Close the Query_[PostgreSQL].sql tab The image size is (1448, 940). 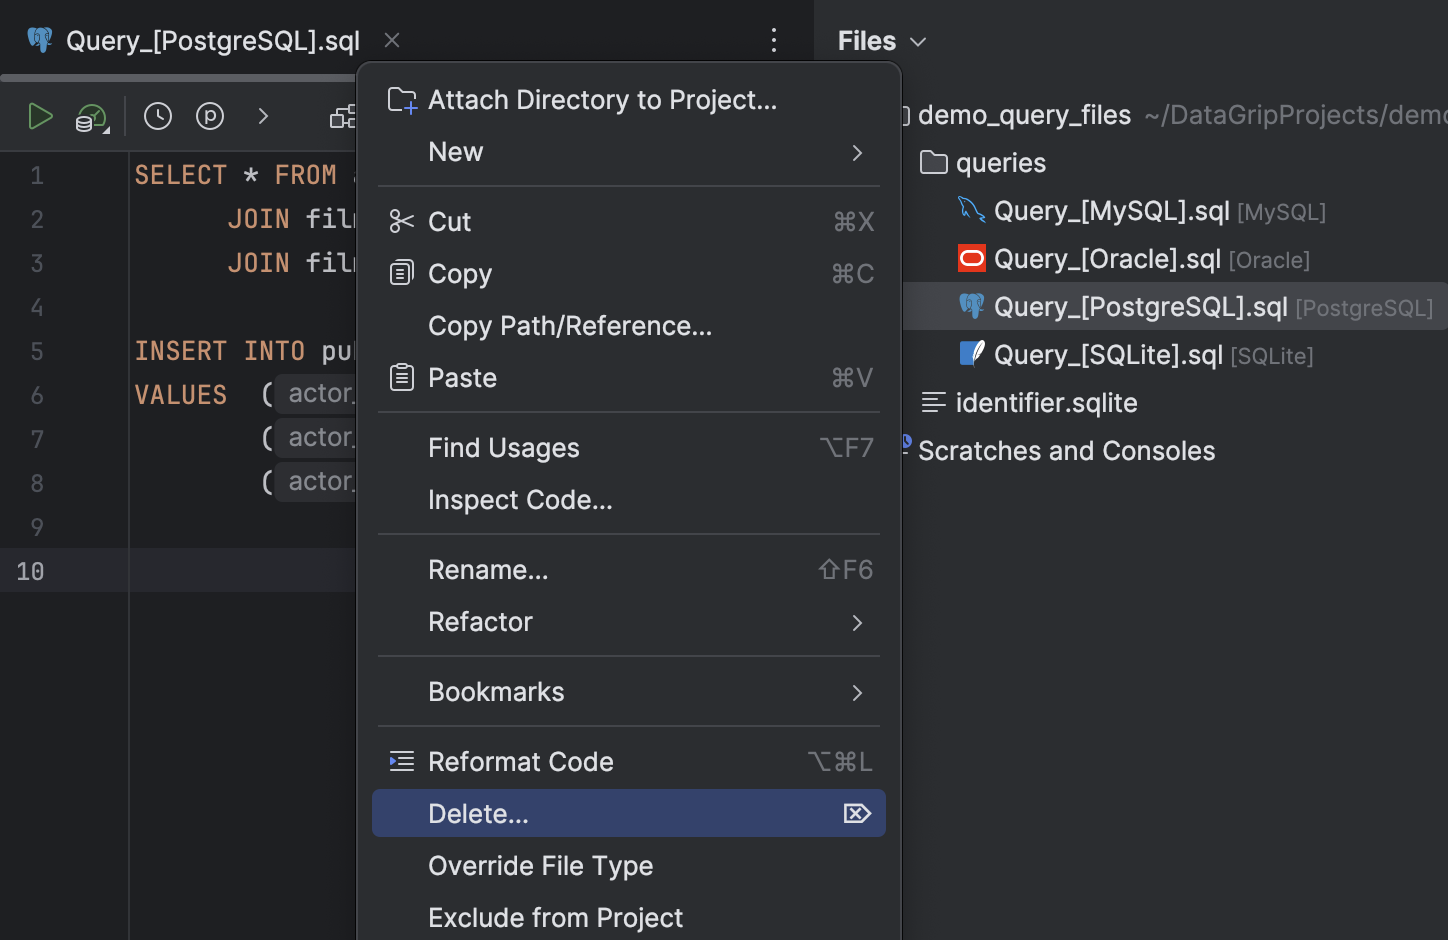click(392, 40)
